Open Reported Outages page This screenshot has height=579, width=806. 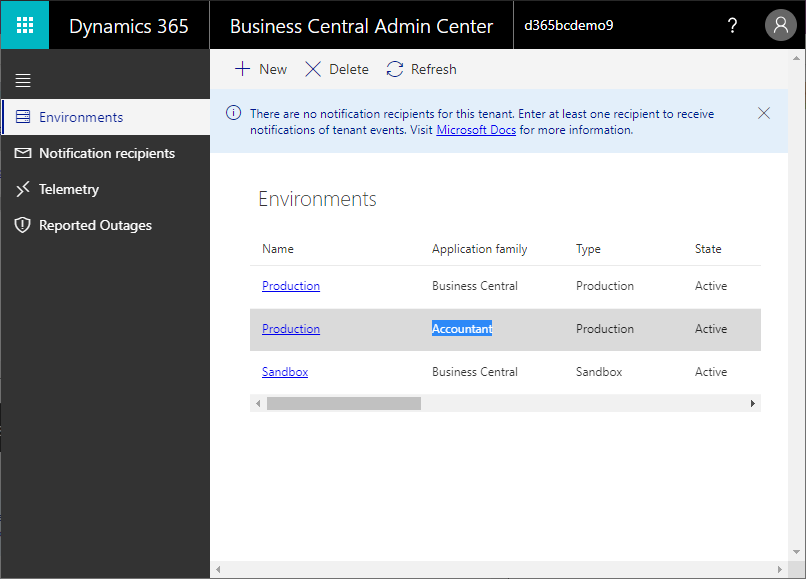point(95,225)
